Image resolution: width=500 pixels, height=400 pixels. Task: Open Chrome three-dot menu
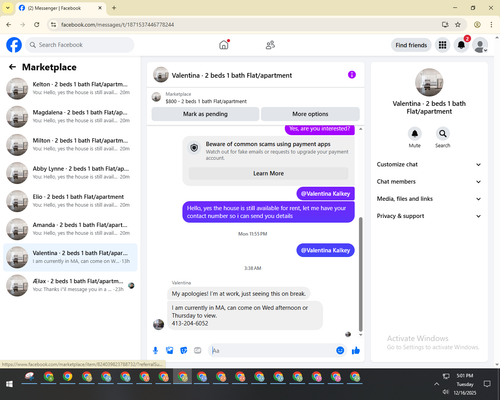[491, 24]
